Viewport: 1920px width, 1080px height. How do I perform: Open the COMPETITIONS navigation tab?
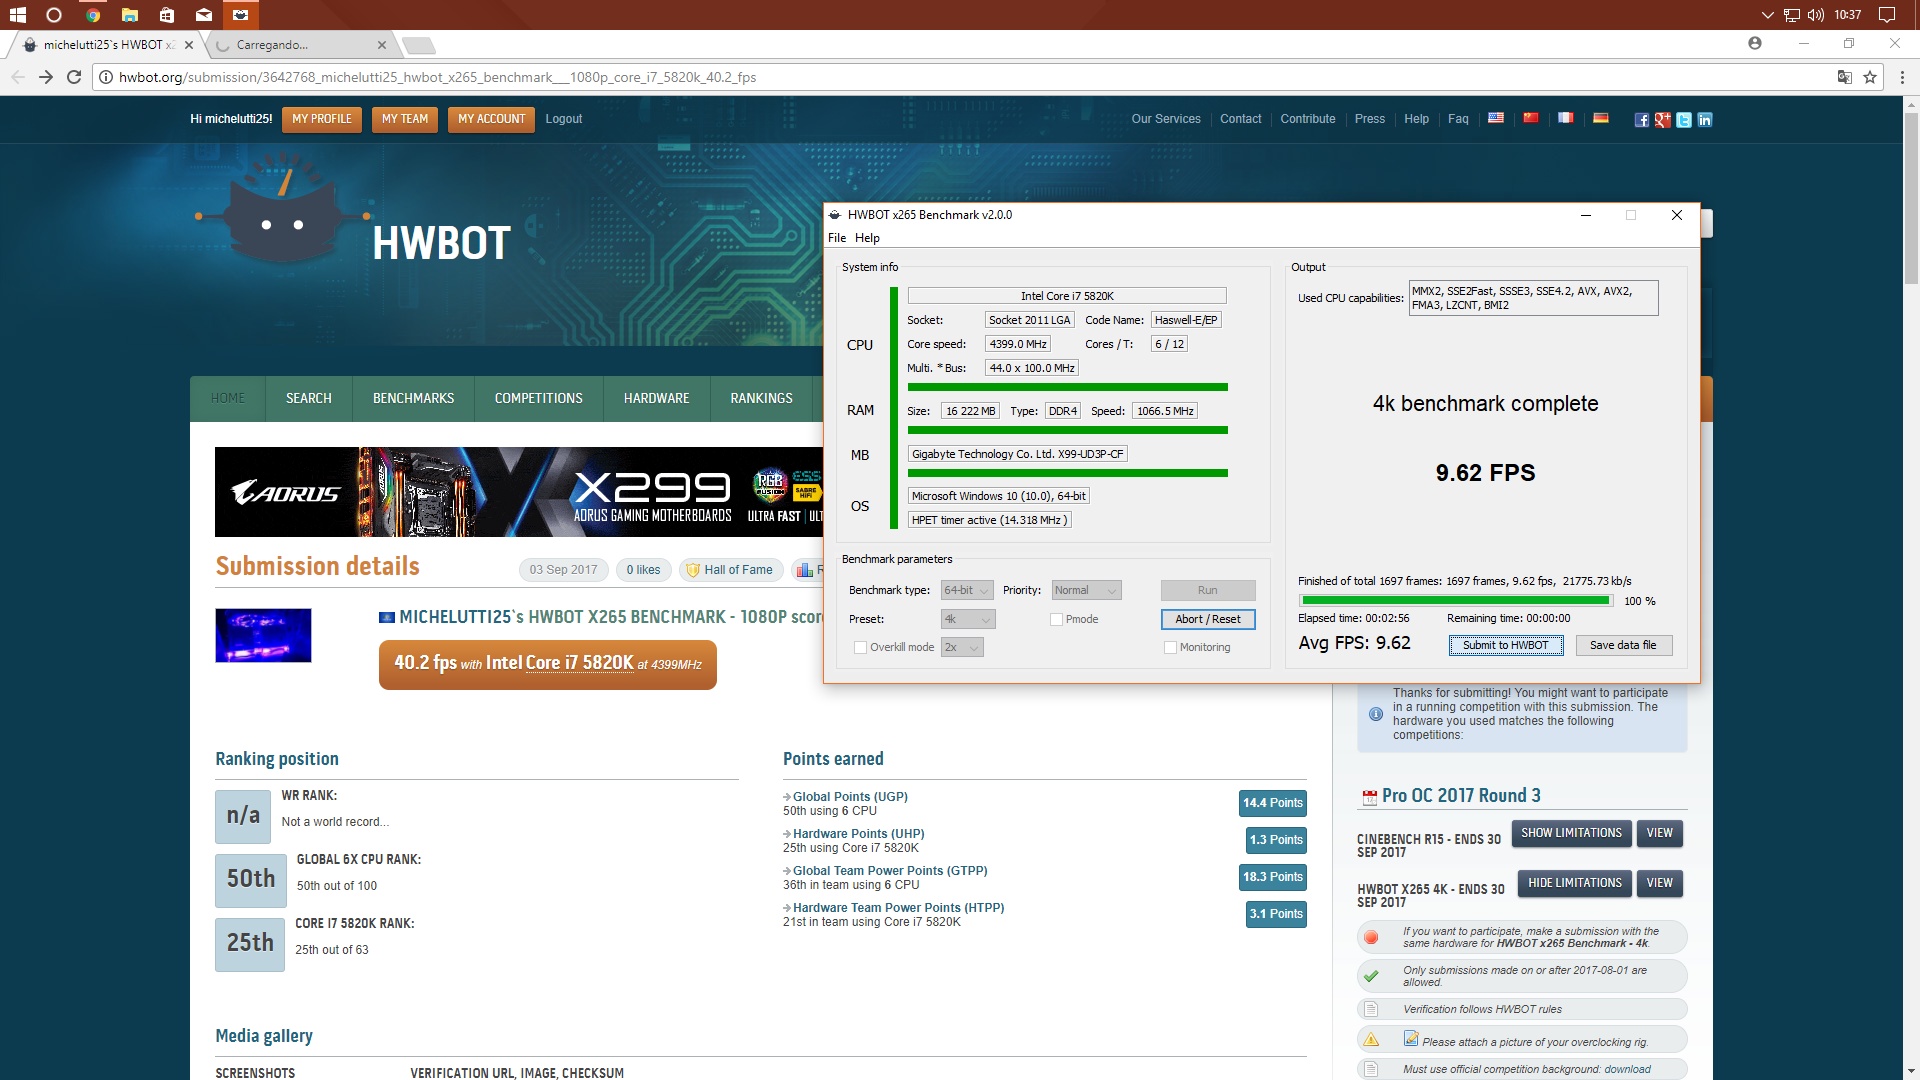tap(538, 398)
